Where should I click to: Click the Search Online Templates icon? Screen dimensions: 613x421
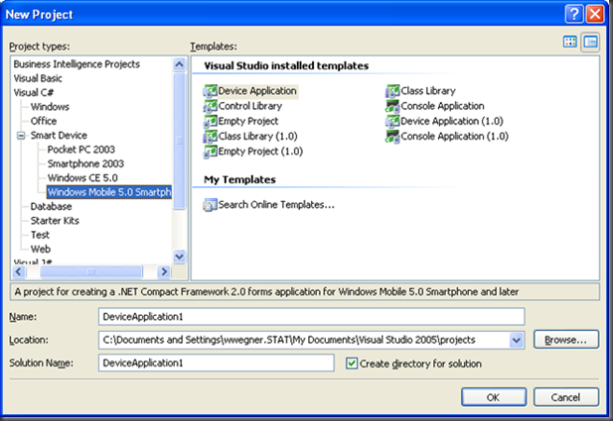point(210,205)
